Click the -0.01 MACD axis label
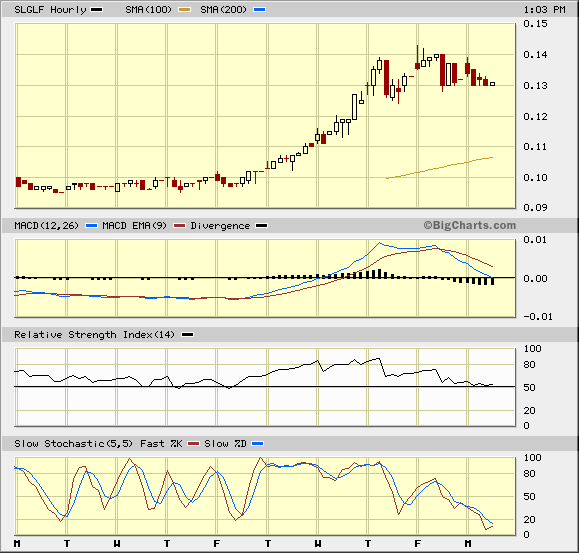The height and width of the screenshot is (553, 579). [x=538, y=317]
